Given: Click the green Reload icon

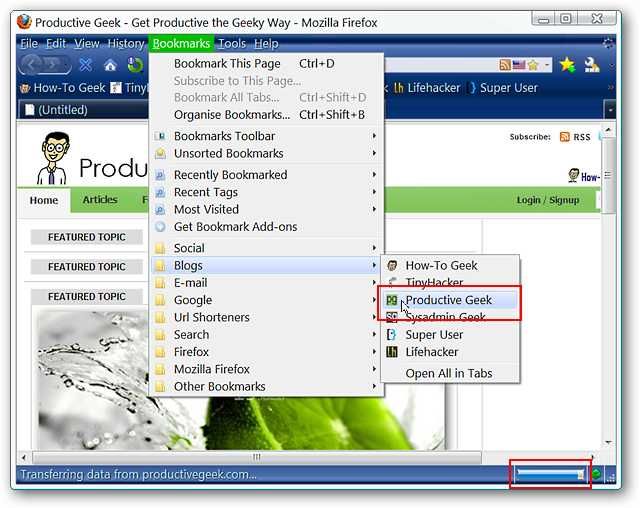Looking at the screenshot, I should point(135,65).
